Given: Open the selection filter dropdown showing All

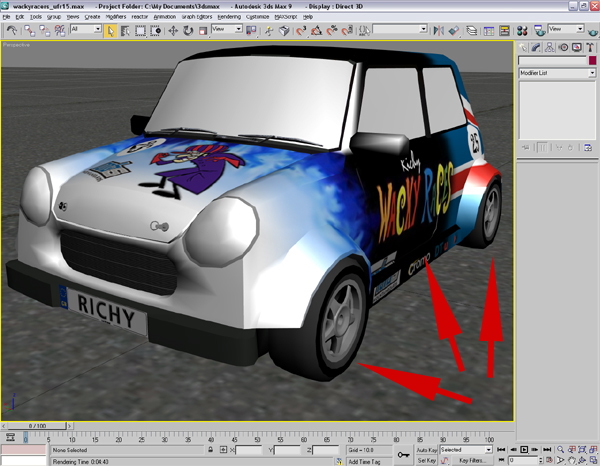Looking at the screenshot, I should pos(86,29).
